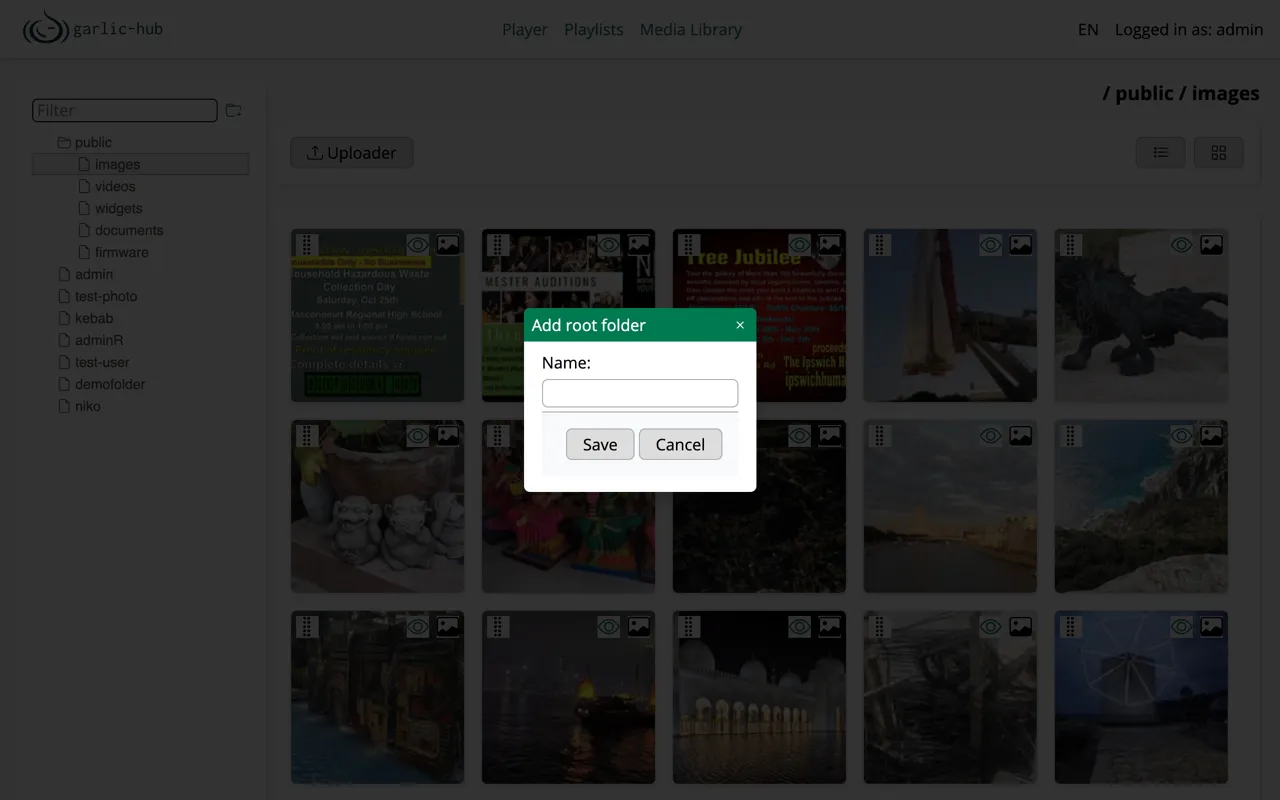Select the documents folder

click(129, 230)
